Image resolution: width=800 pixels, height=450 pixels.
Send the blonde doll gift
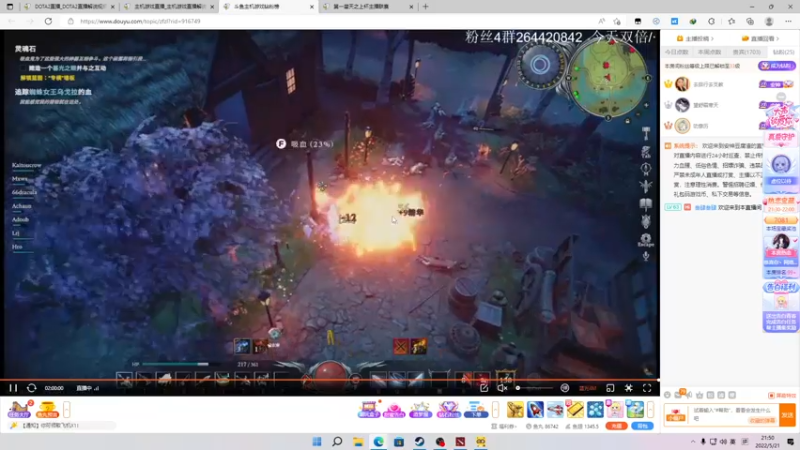point(615,409)
